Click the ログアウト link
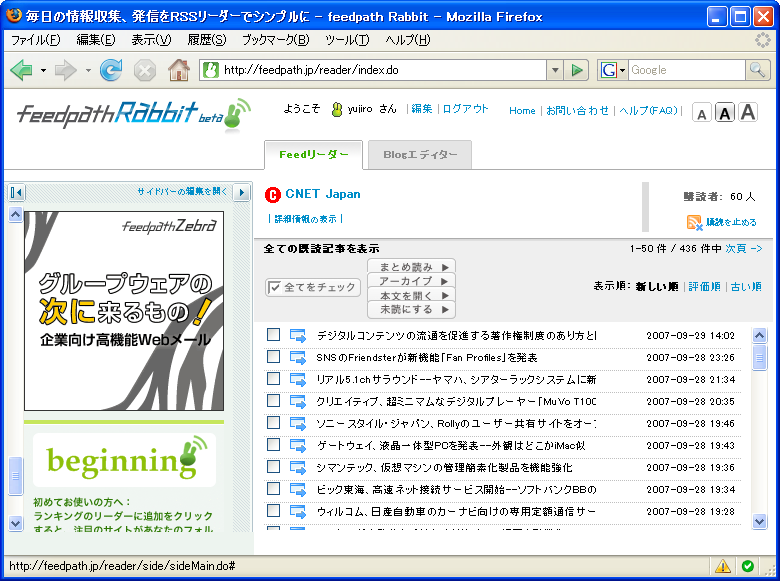Image resolution: width=780 pixels, height=581 pixels. point(466,109)
